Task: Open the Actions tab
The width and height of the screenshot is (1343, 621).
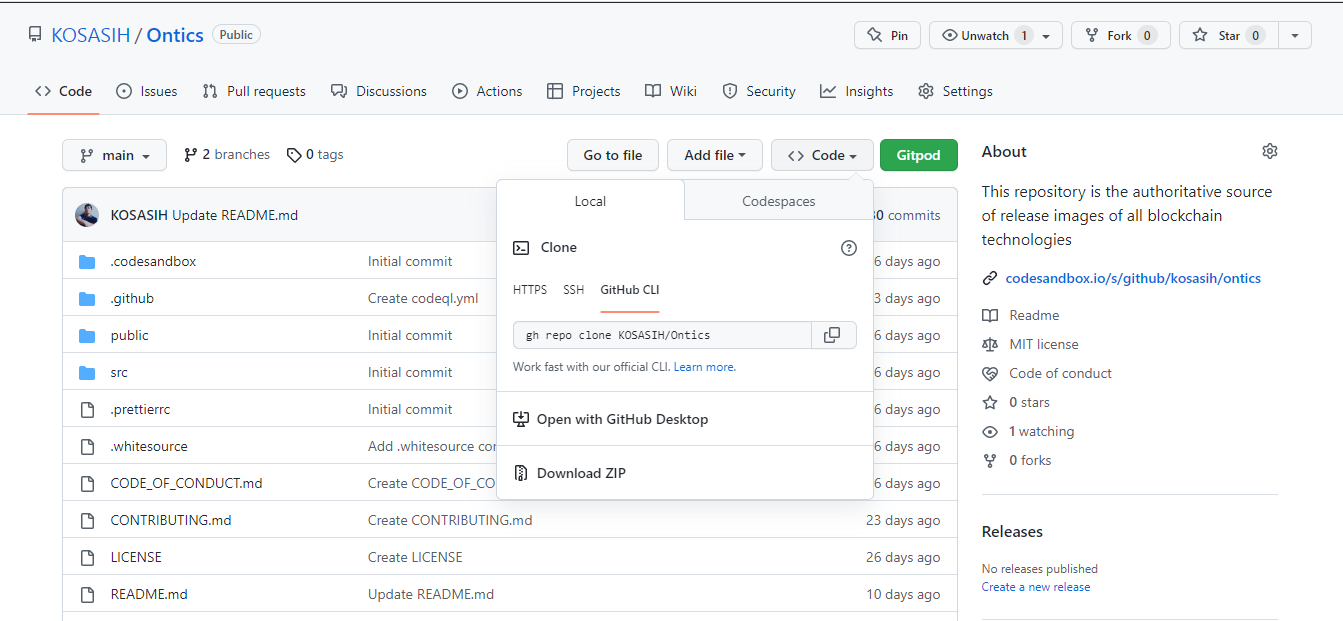Action: coord(487,91)
